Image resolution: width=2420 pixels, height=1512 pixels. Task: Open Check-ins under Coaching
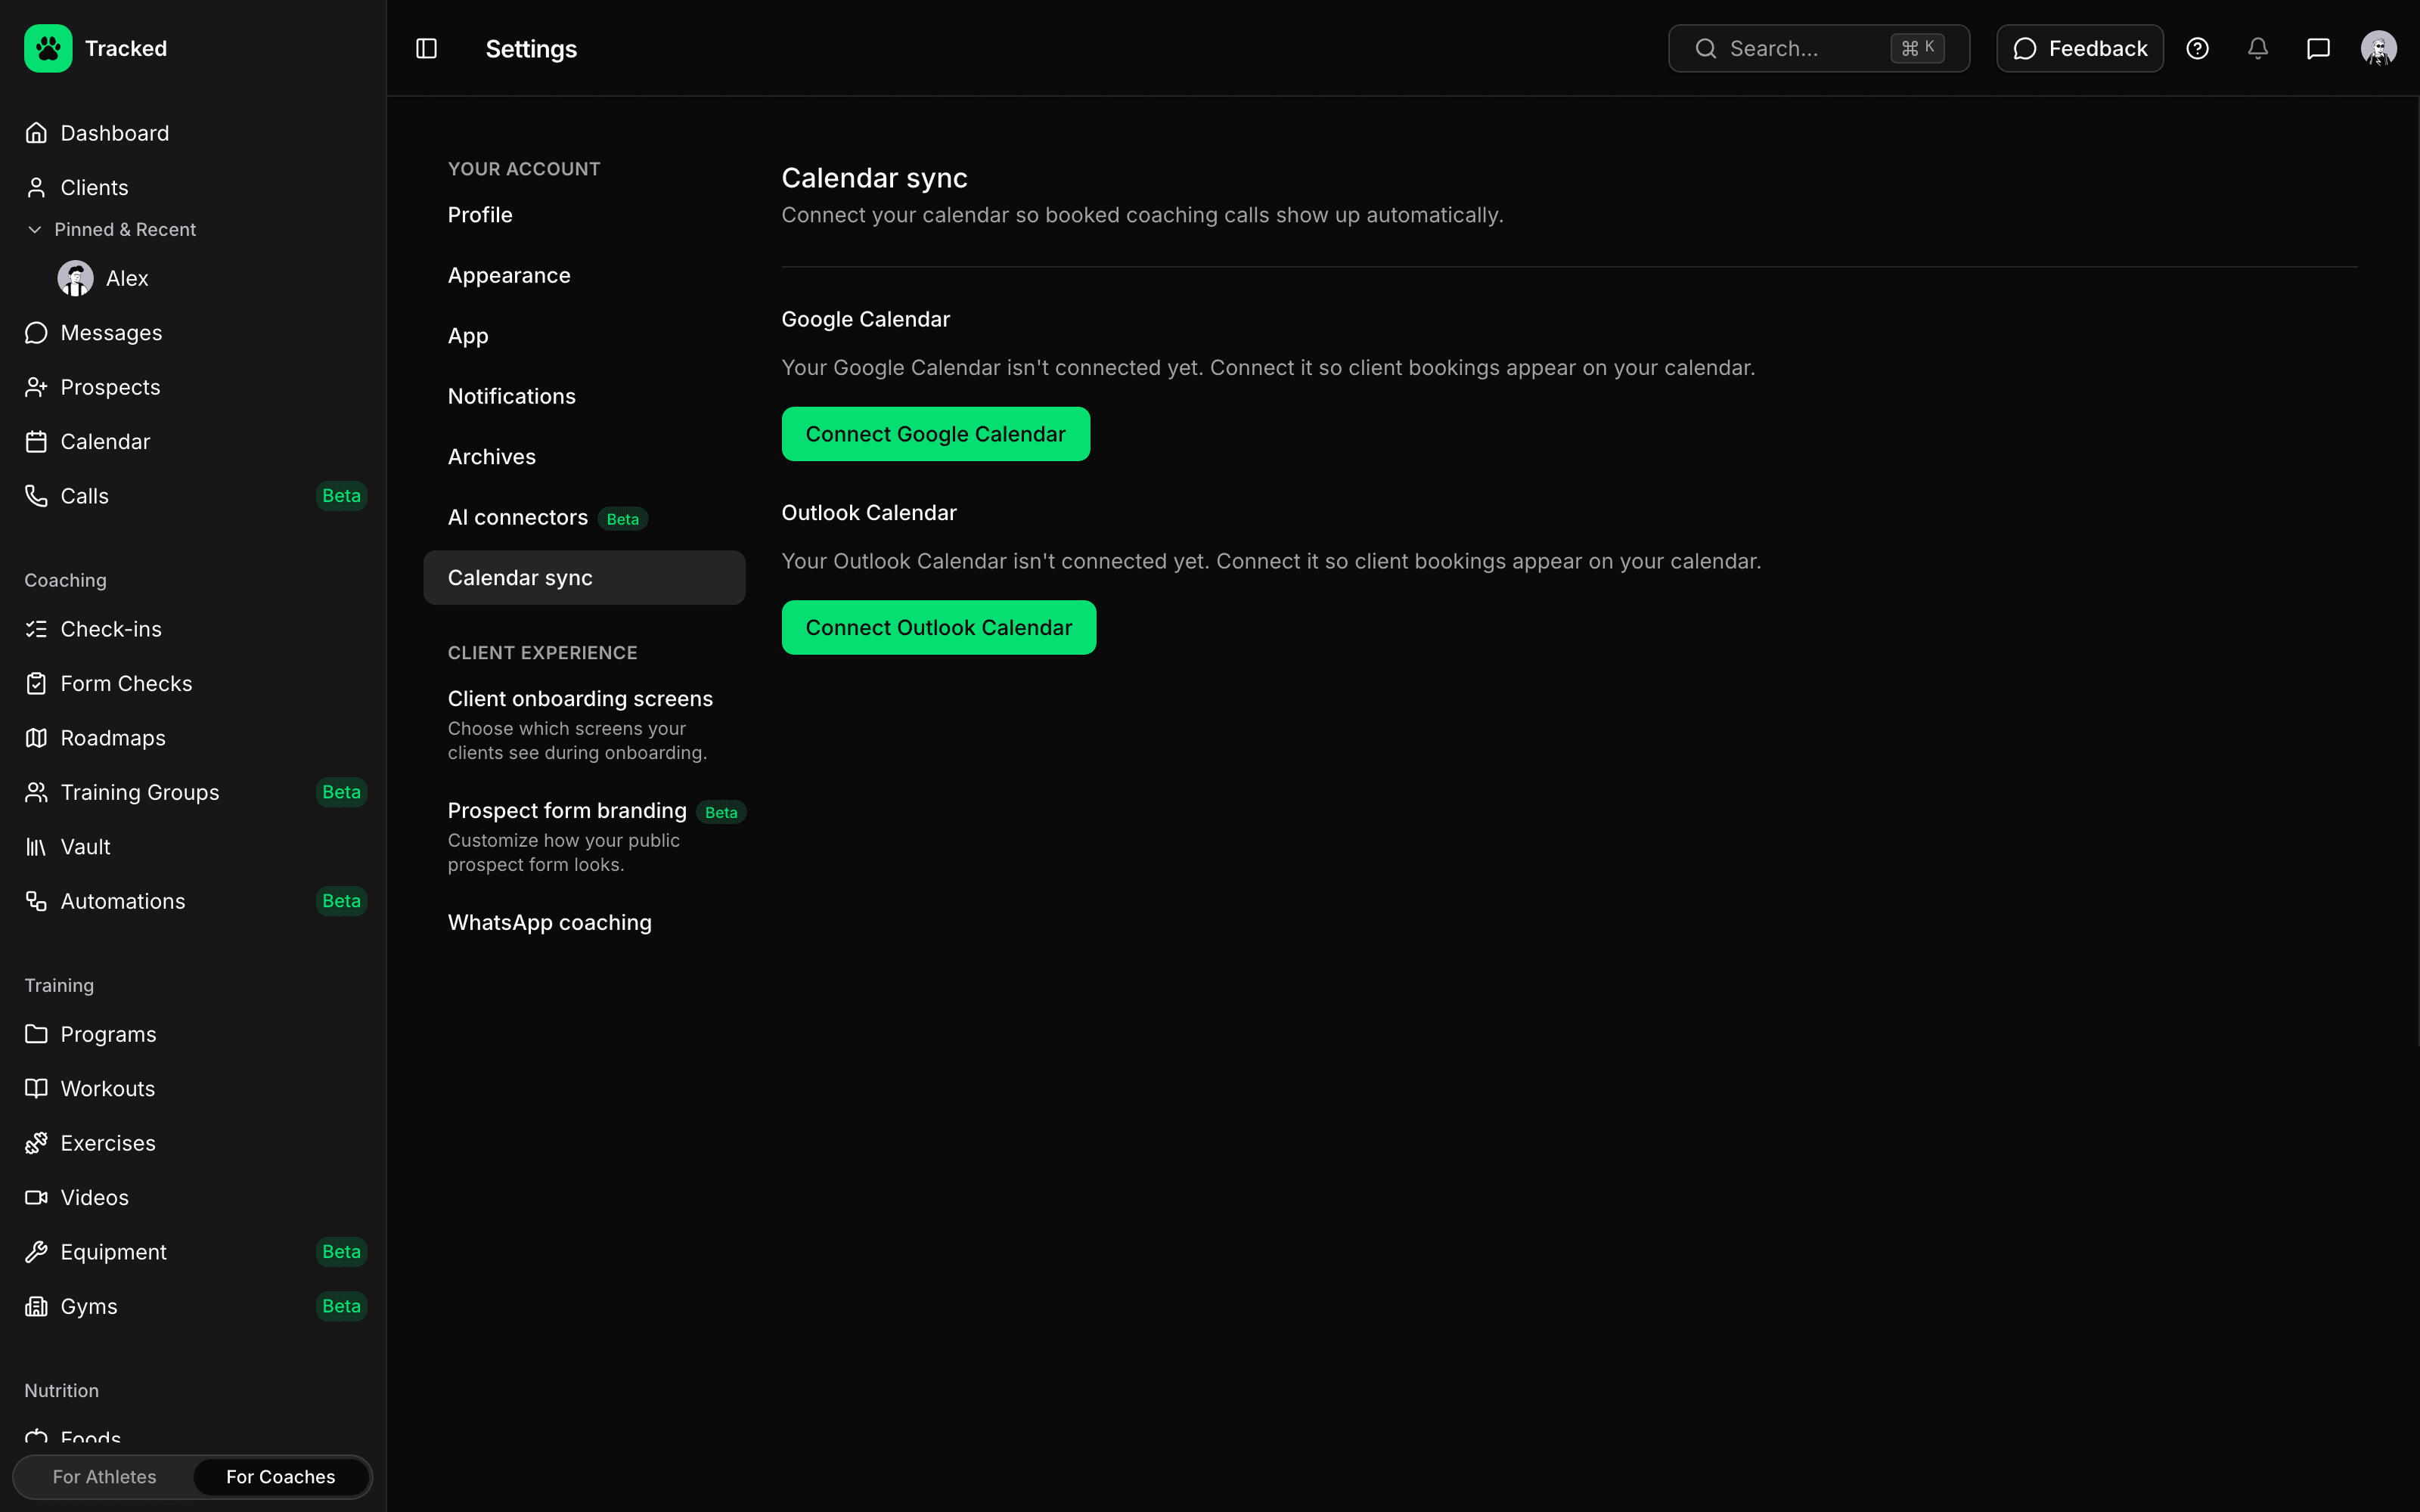(193, 629)
